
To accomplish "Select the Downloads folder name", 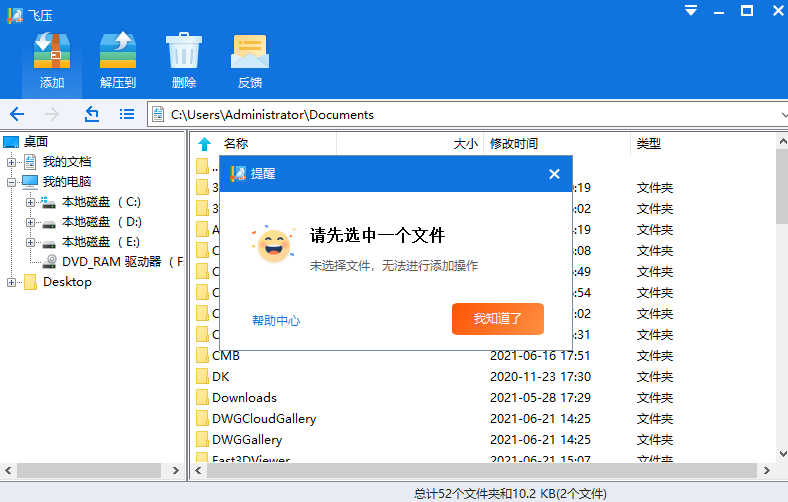I will click(244, 397).
